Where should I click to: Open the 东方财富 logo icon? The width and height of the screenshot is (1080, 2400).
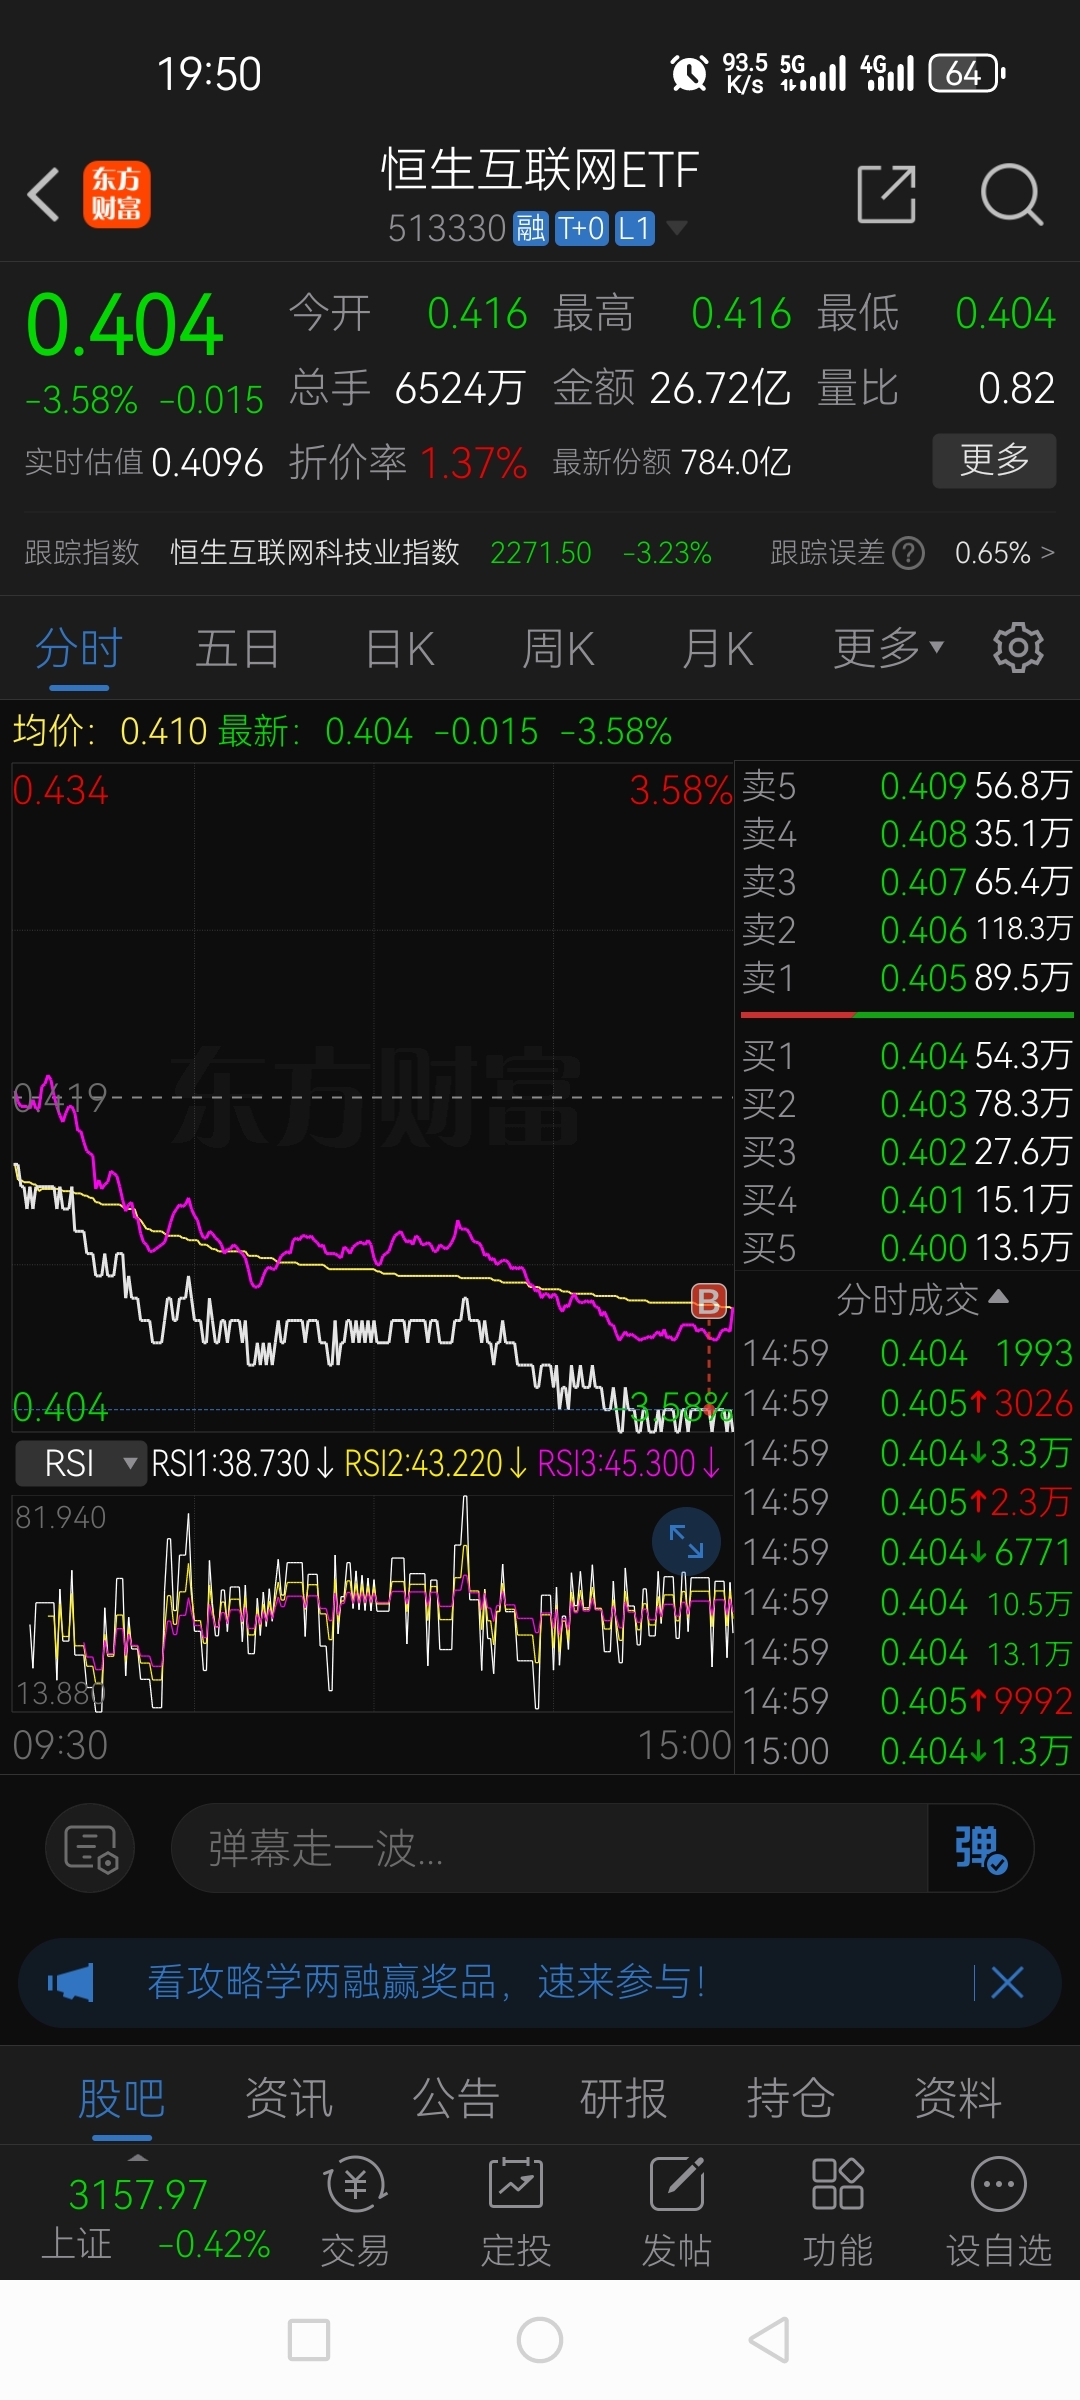(117, 194)
